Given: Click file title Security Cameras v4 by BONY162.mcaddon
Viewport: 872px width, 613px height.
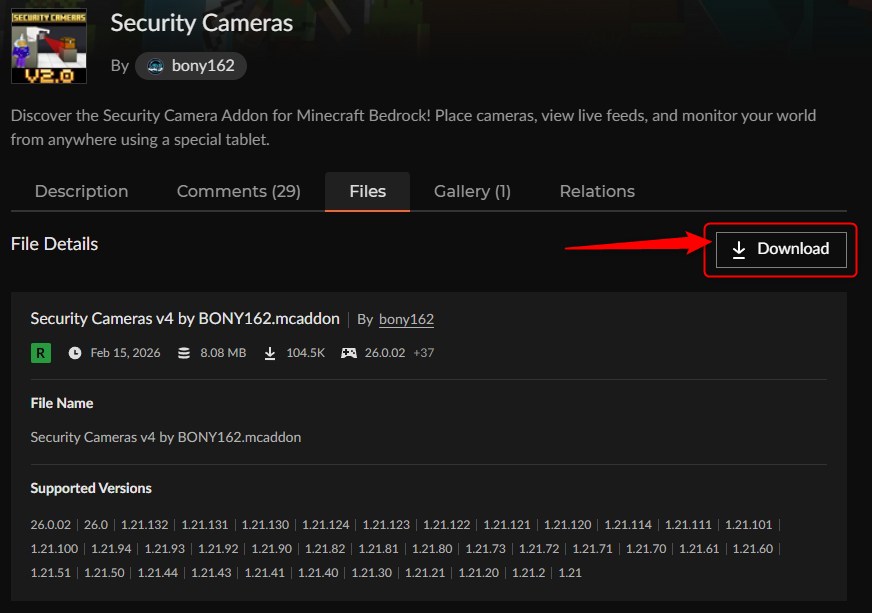Looking at the screenshot, I should 185,319.
